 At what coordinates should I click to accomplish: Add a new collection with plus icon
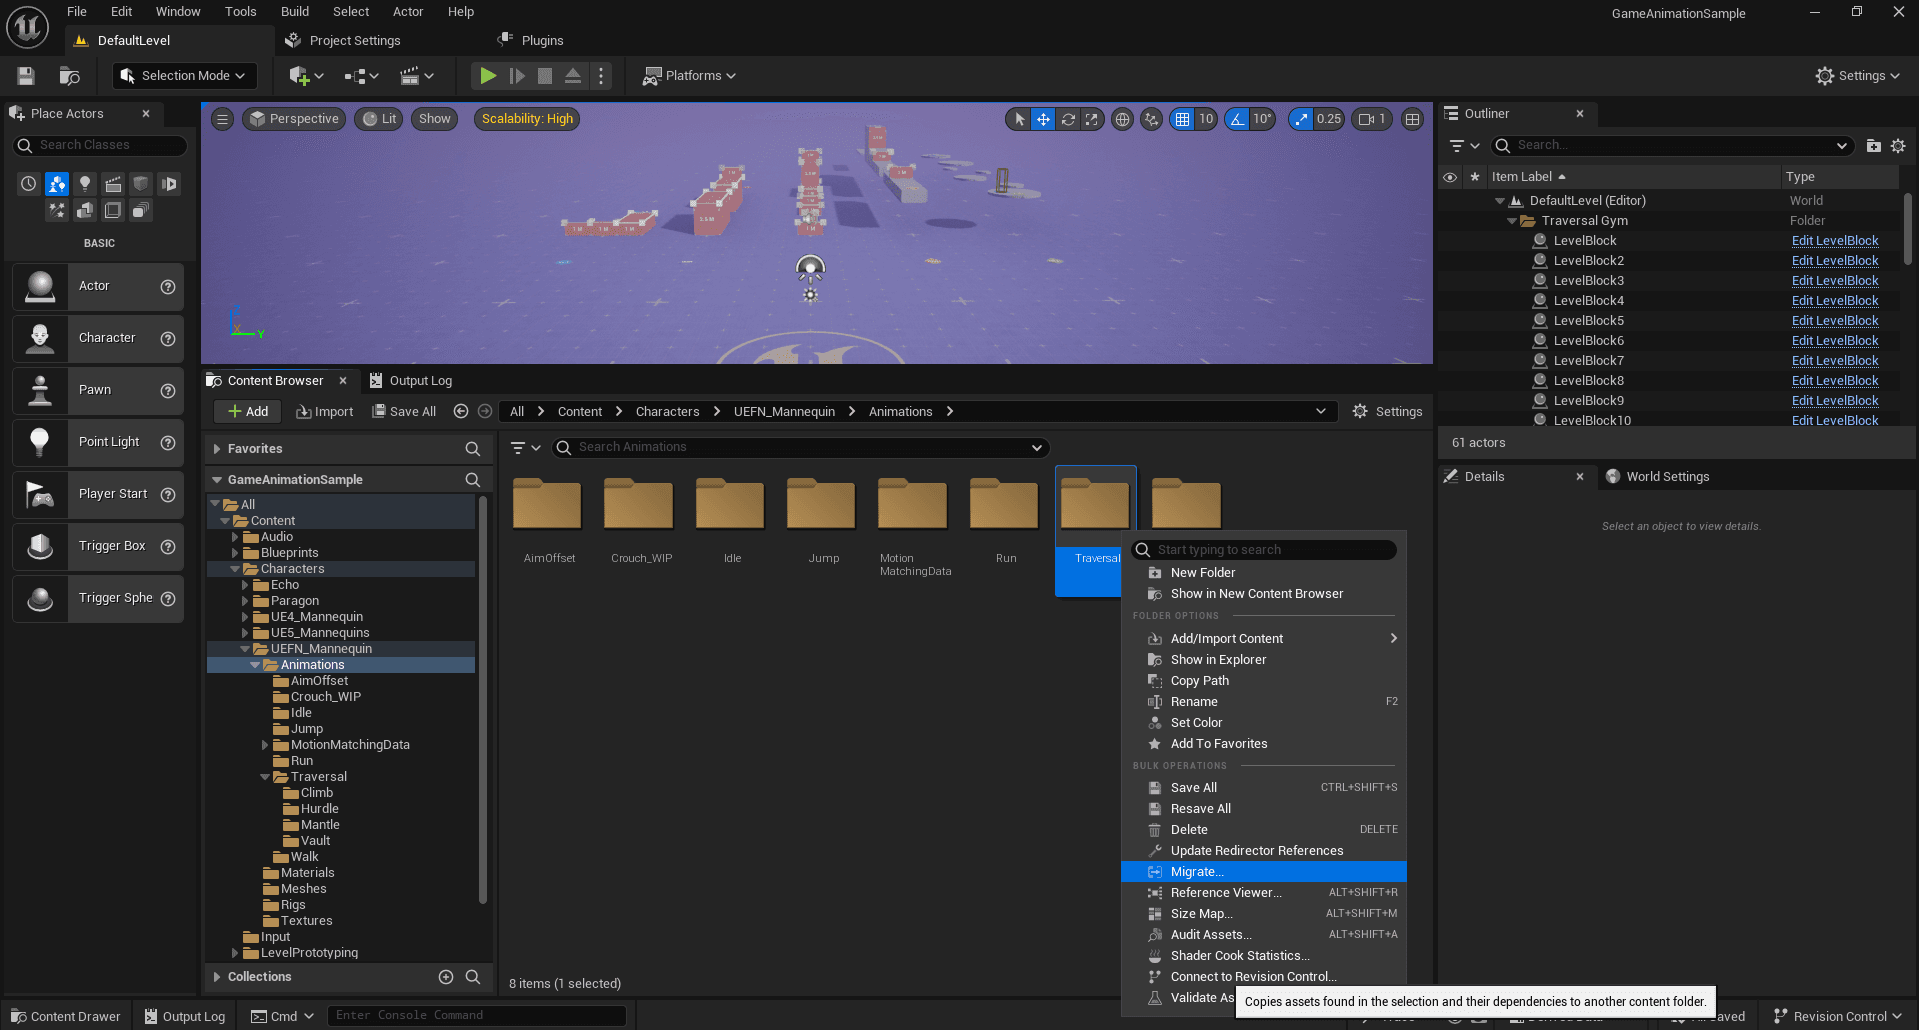(446, 977)
